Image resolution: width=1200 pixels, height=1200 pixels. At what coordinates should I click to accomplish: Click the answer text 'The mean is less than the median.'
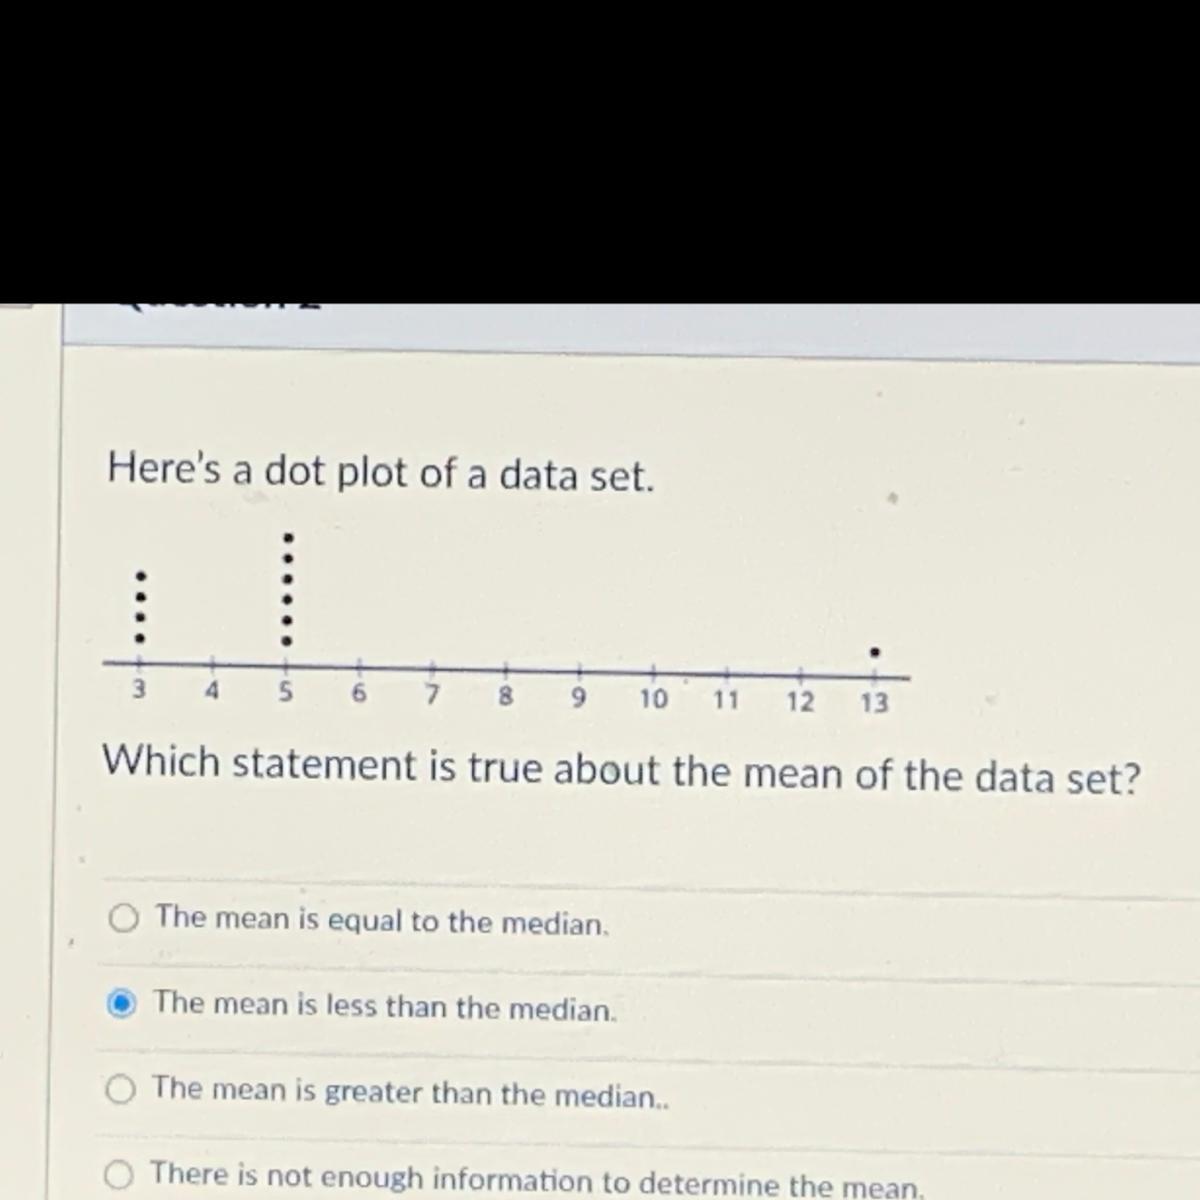[385, 1006]
